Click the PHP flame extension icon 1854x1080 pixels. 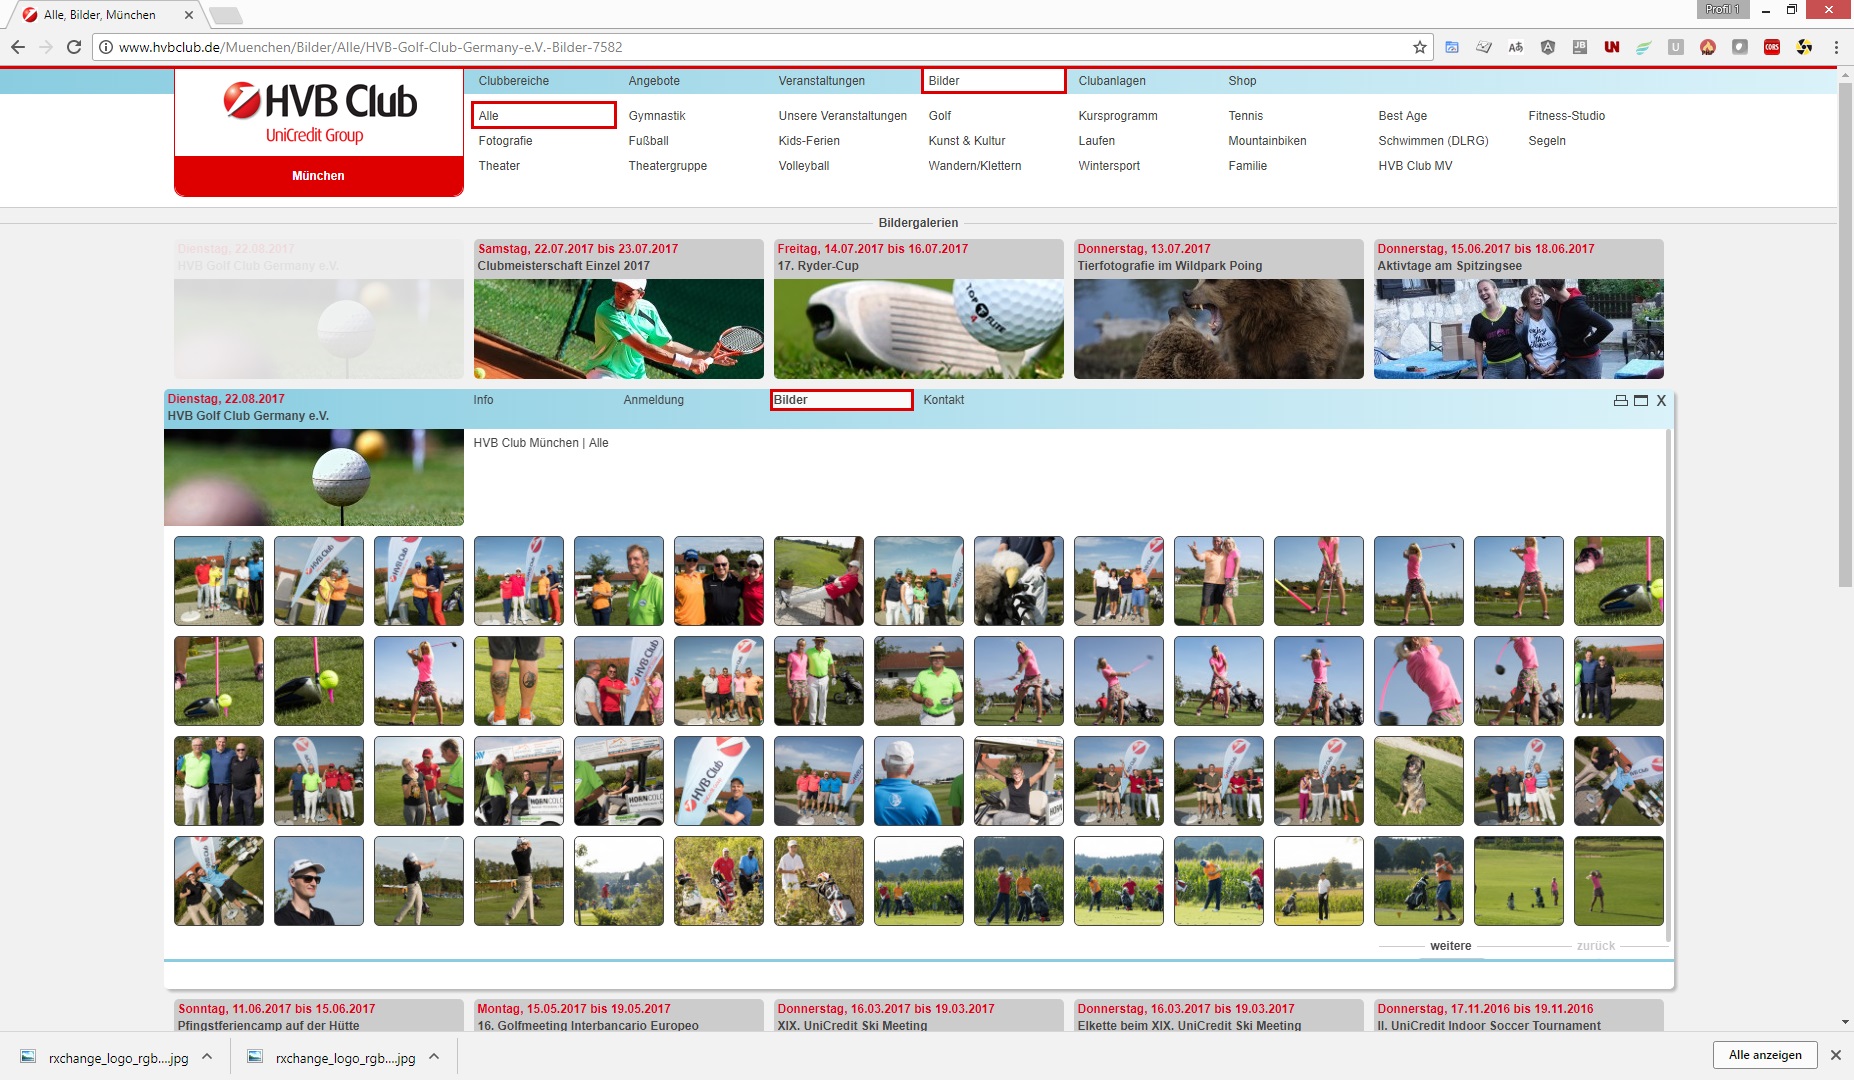pos(1708,47)
